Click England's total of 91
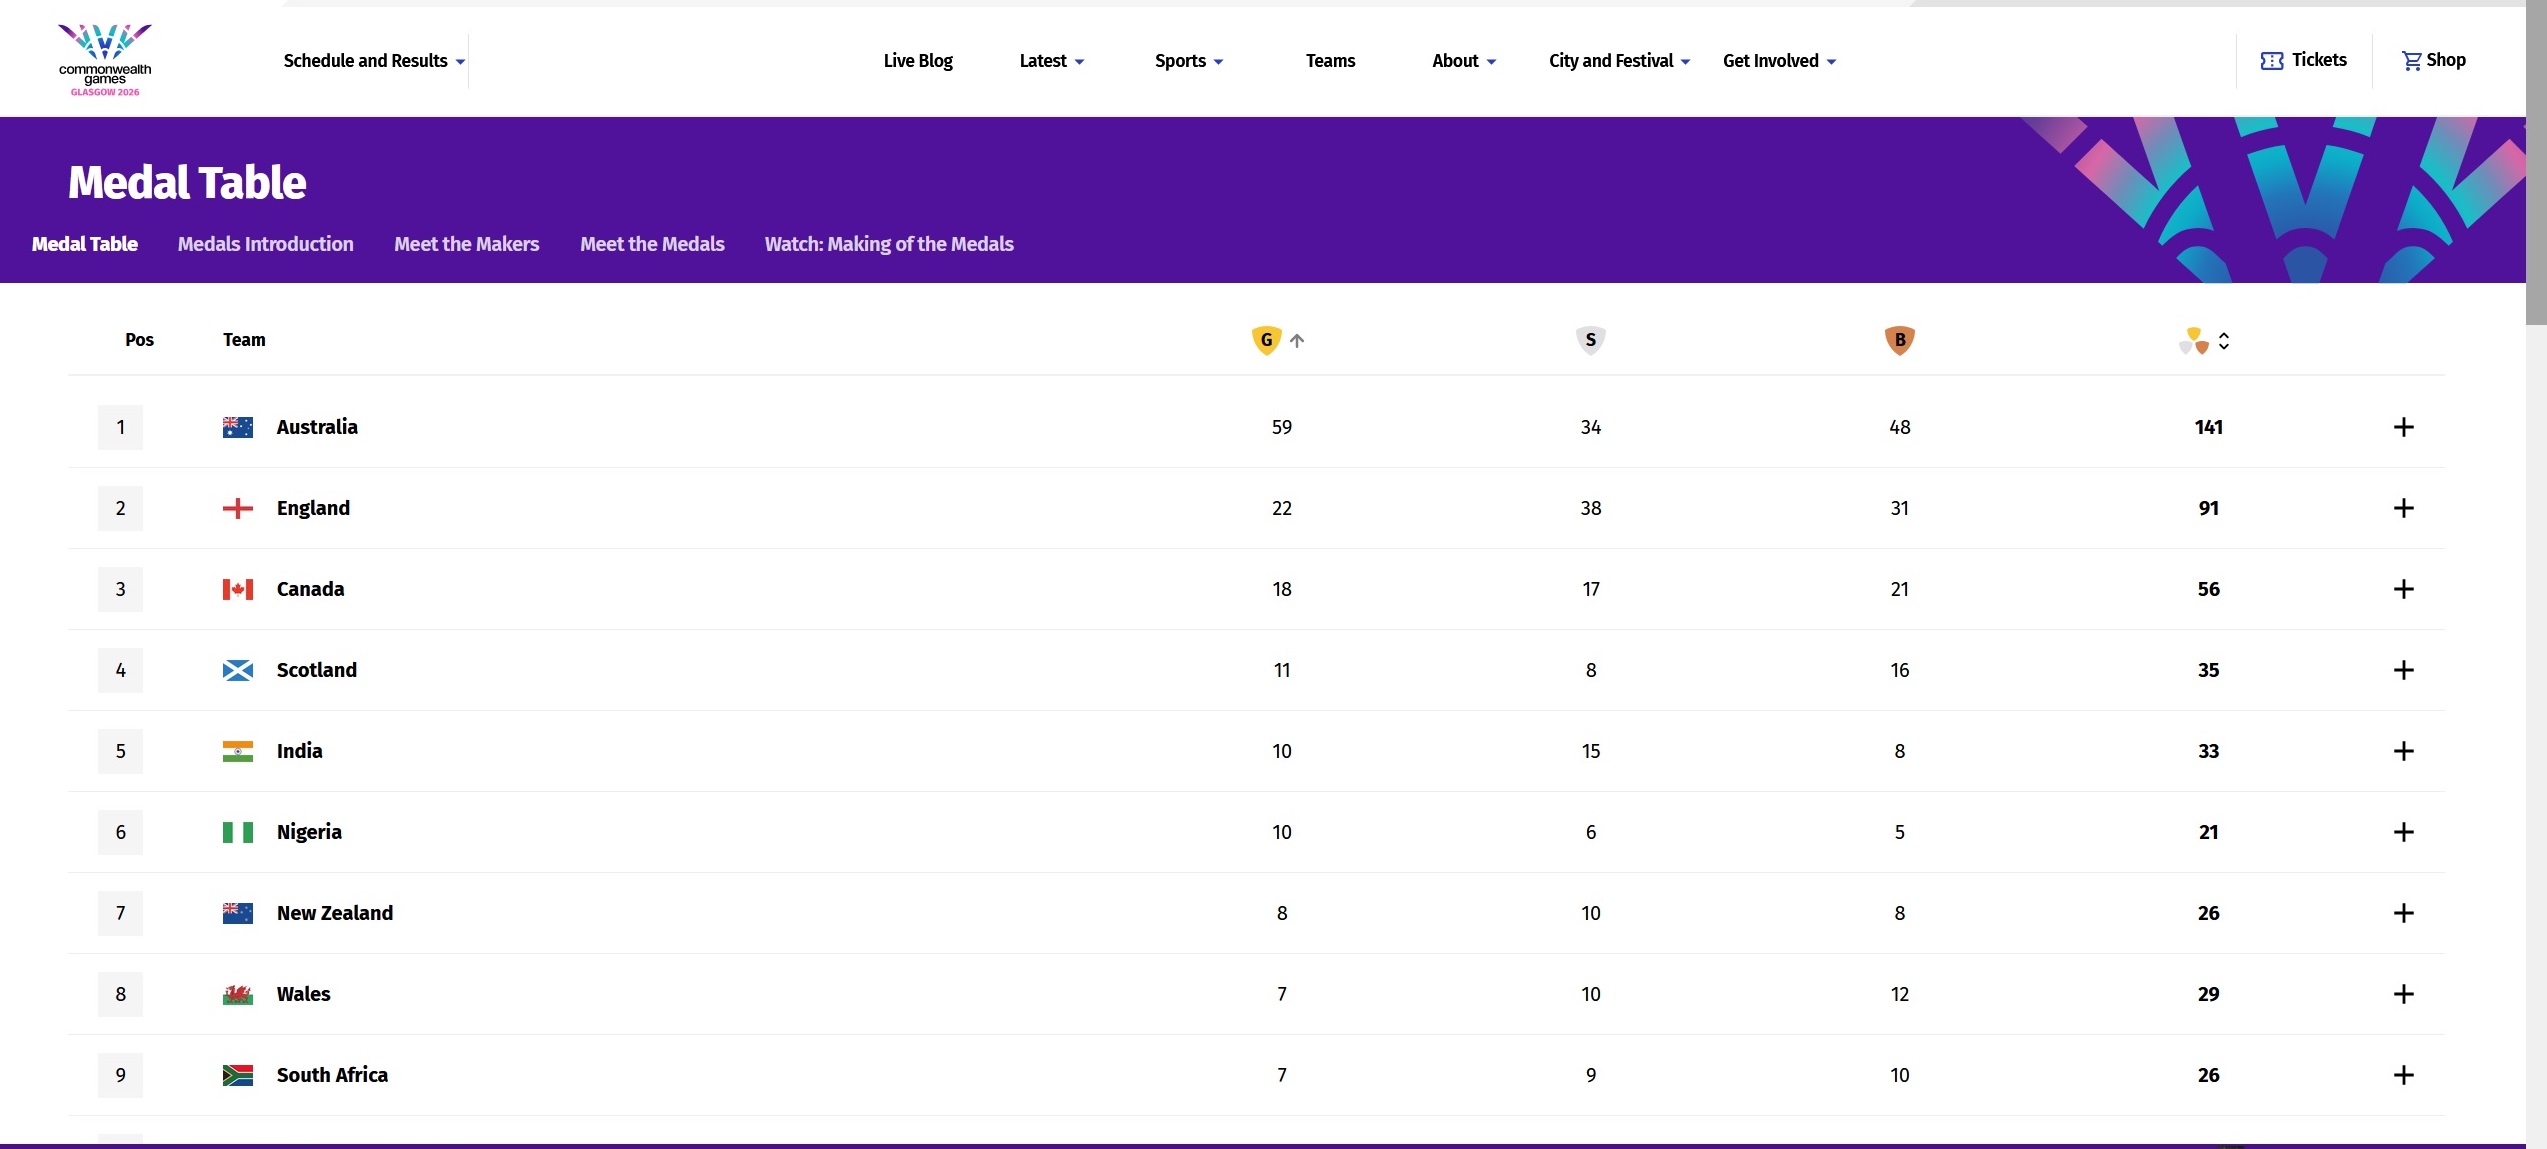2547x1149 pixels. point(2208,508)
